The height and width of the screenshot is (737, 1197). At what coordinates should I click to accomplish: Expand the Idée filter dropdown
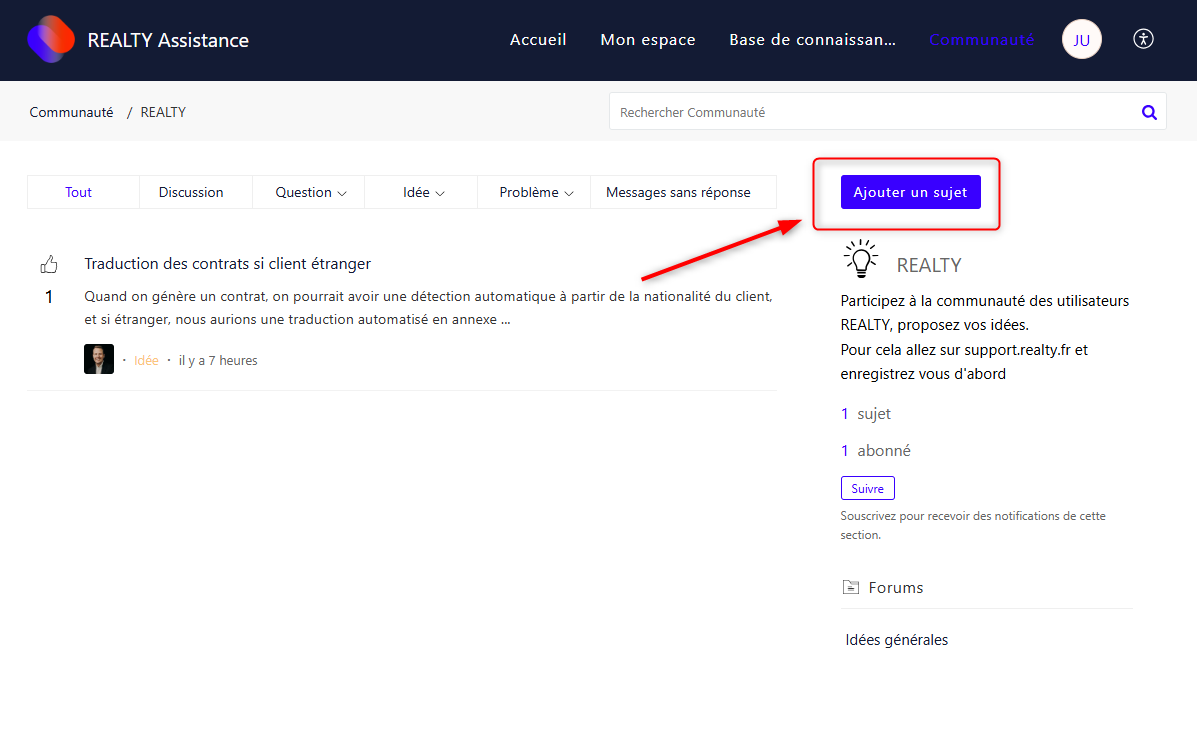[x=423, y=192]
